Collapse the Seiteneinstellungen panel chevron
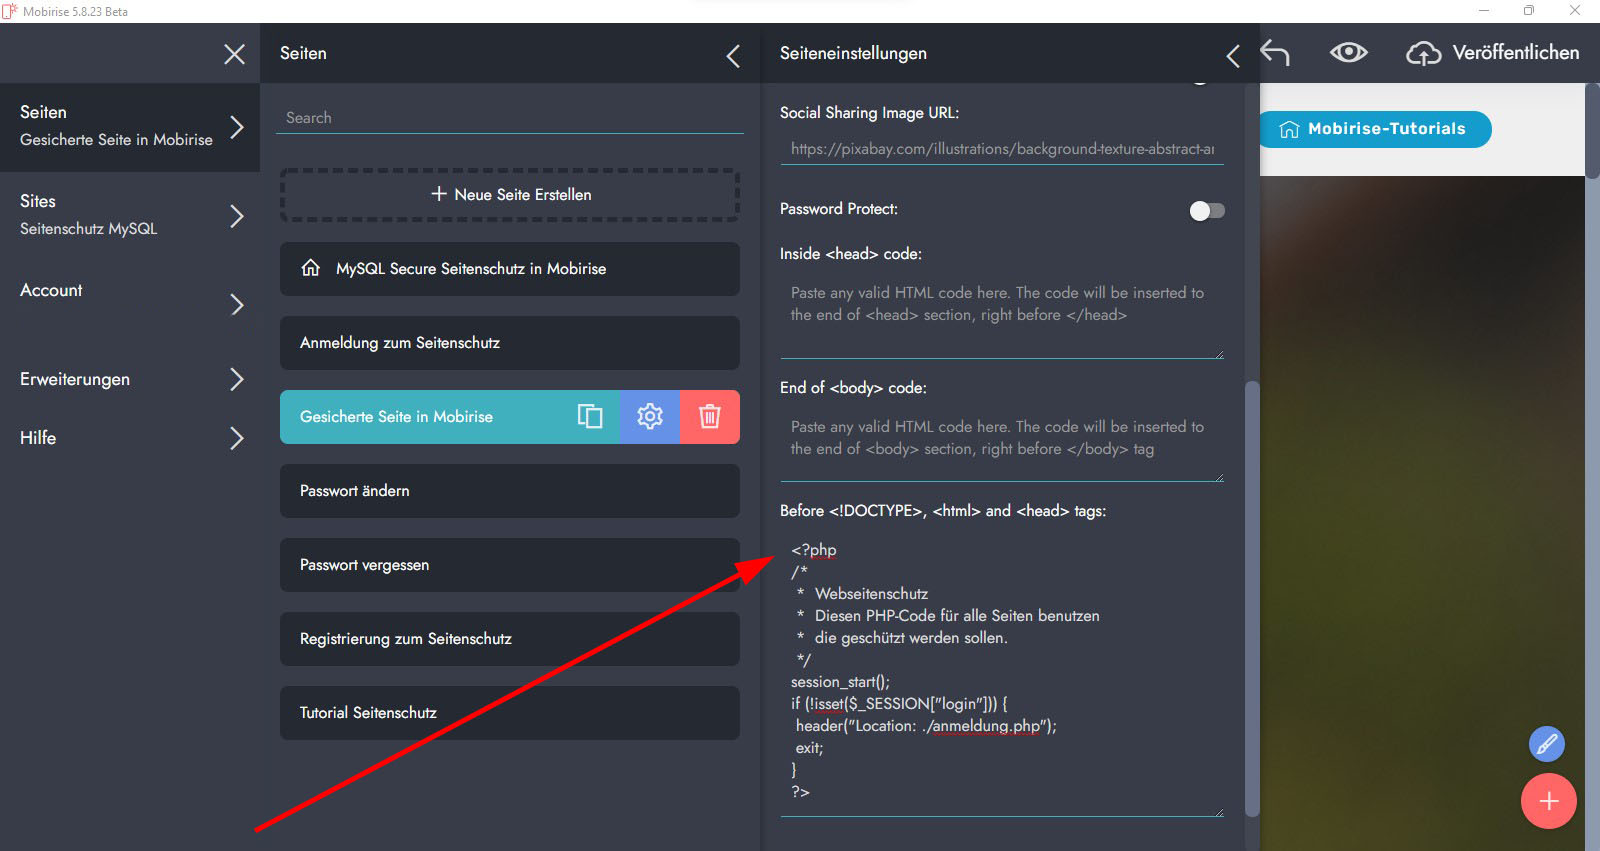The height and width of the screenshot is (851, 1600). [x=1233, y=56]
